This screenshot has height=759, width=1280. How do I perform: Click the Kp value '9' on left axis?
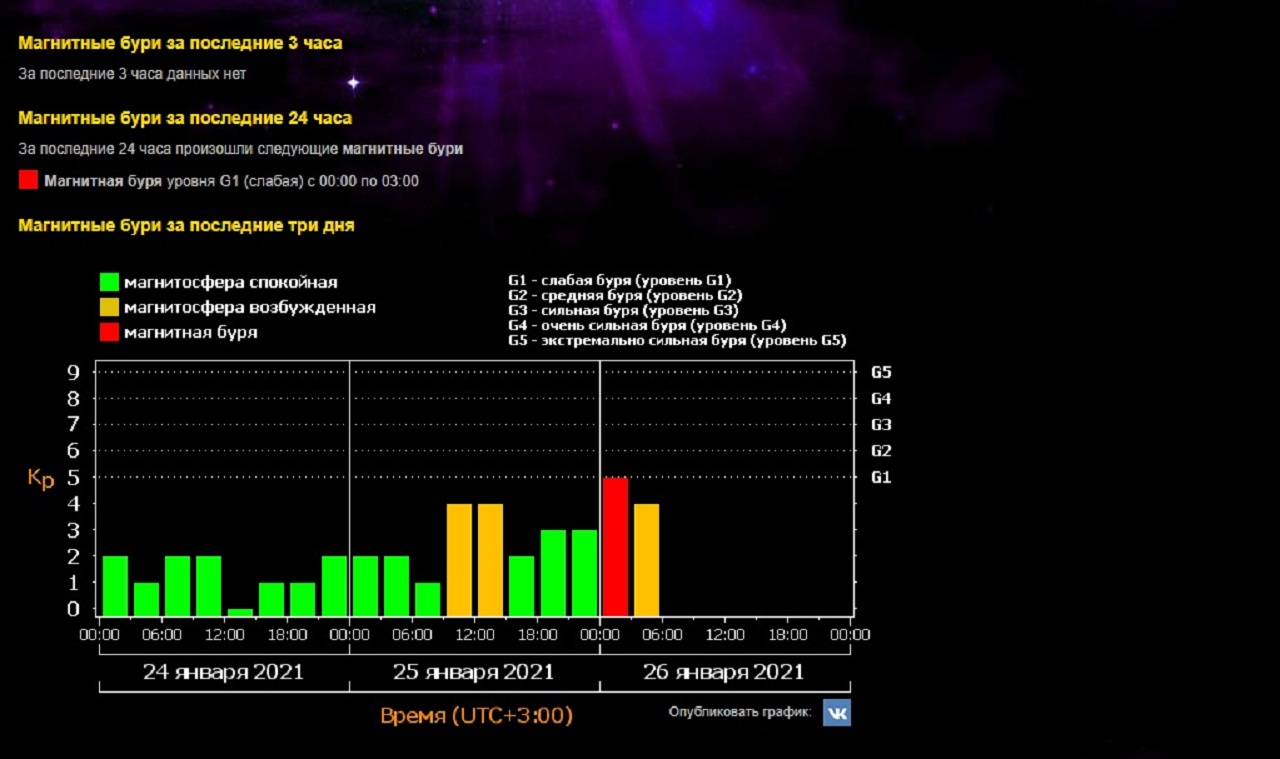pos(73,372)
